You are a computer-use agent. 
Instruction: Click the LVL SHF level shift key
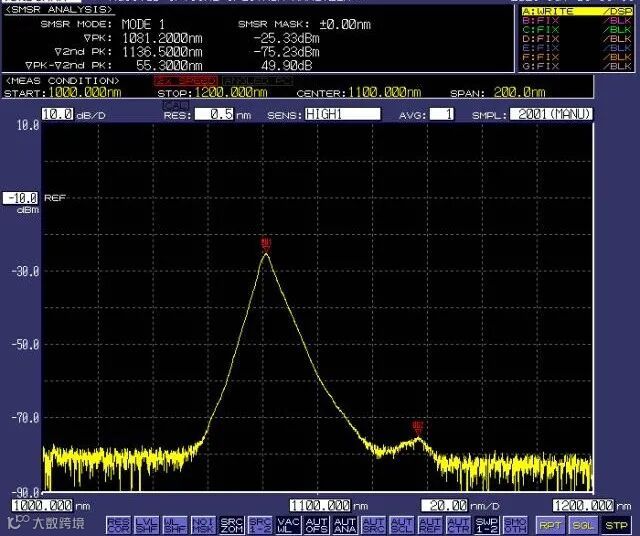(x=146, y=525)
